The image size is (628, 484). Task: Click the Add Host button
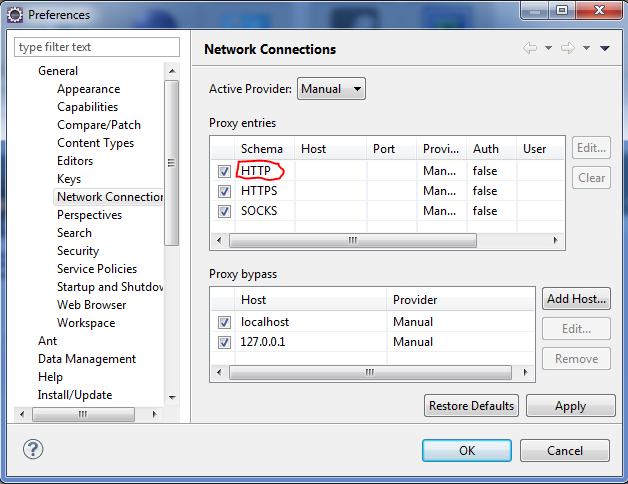point(576,299)
